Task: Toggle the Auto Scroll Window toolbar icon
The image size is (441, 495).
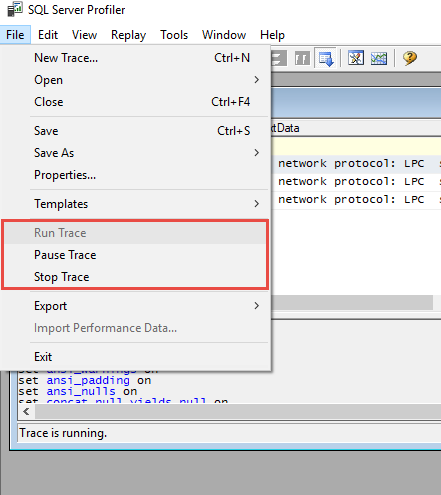Action: [x=325, y=59]
